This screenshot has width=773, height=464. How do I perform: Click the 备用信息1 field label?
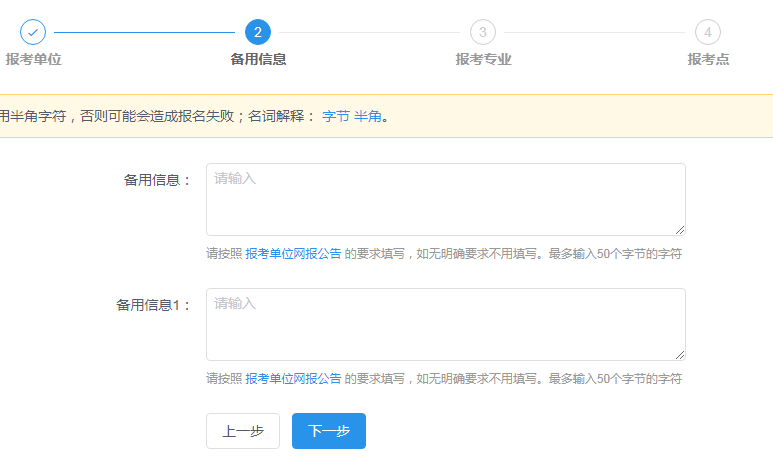tap(153, 305)
